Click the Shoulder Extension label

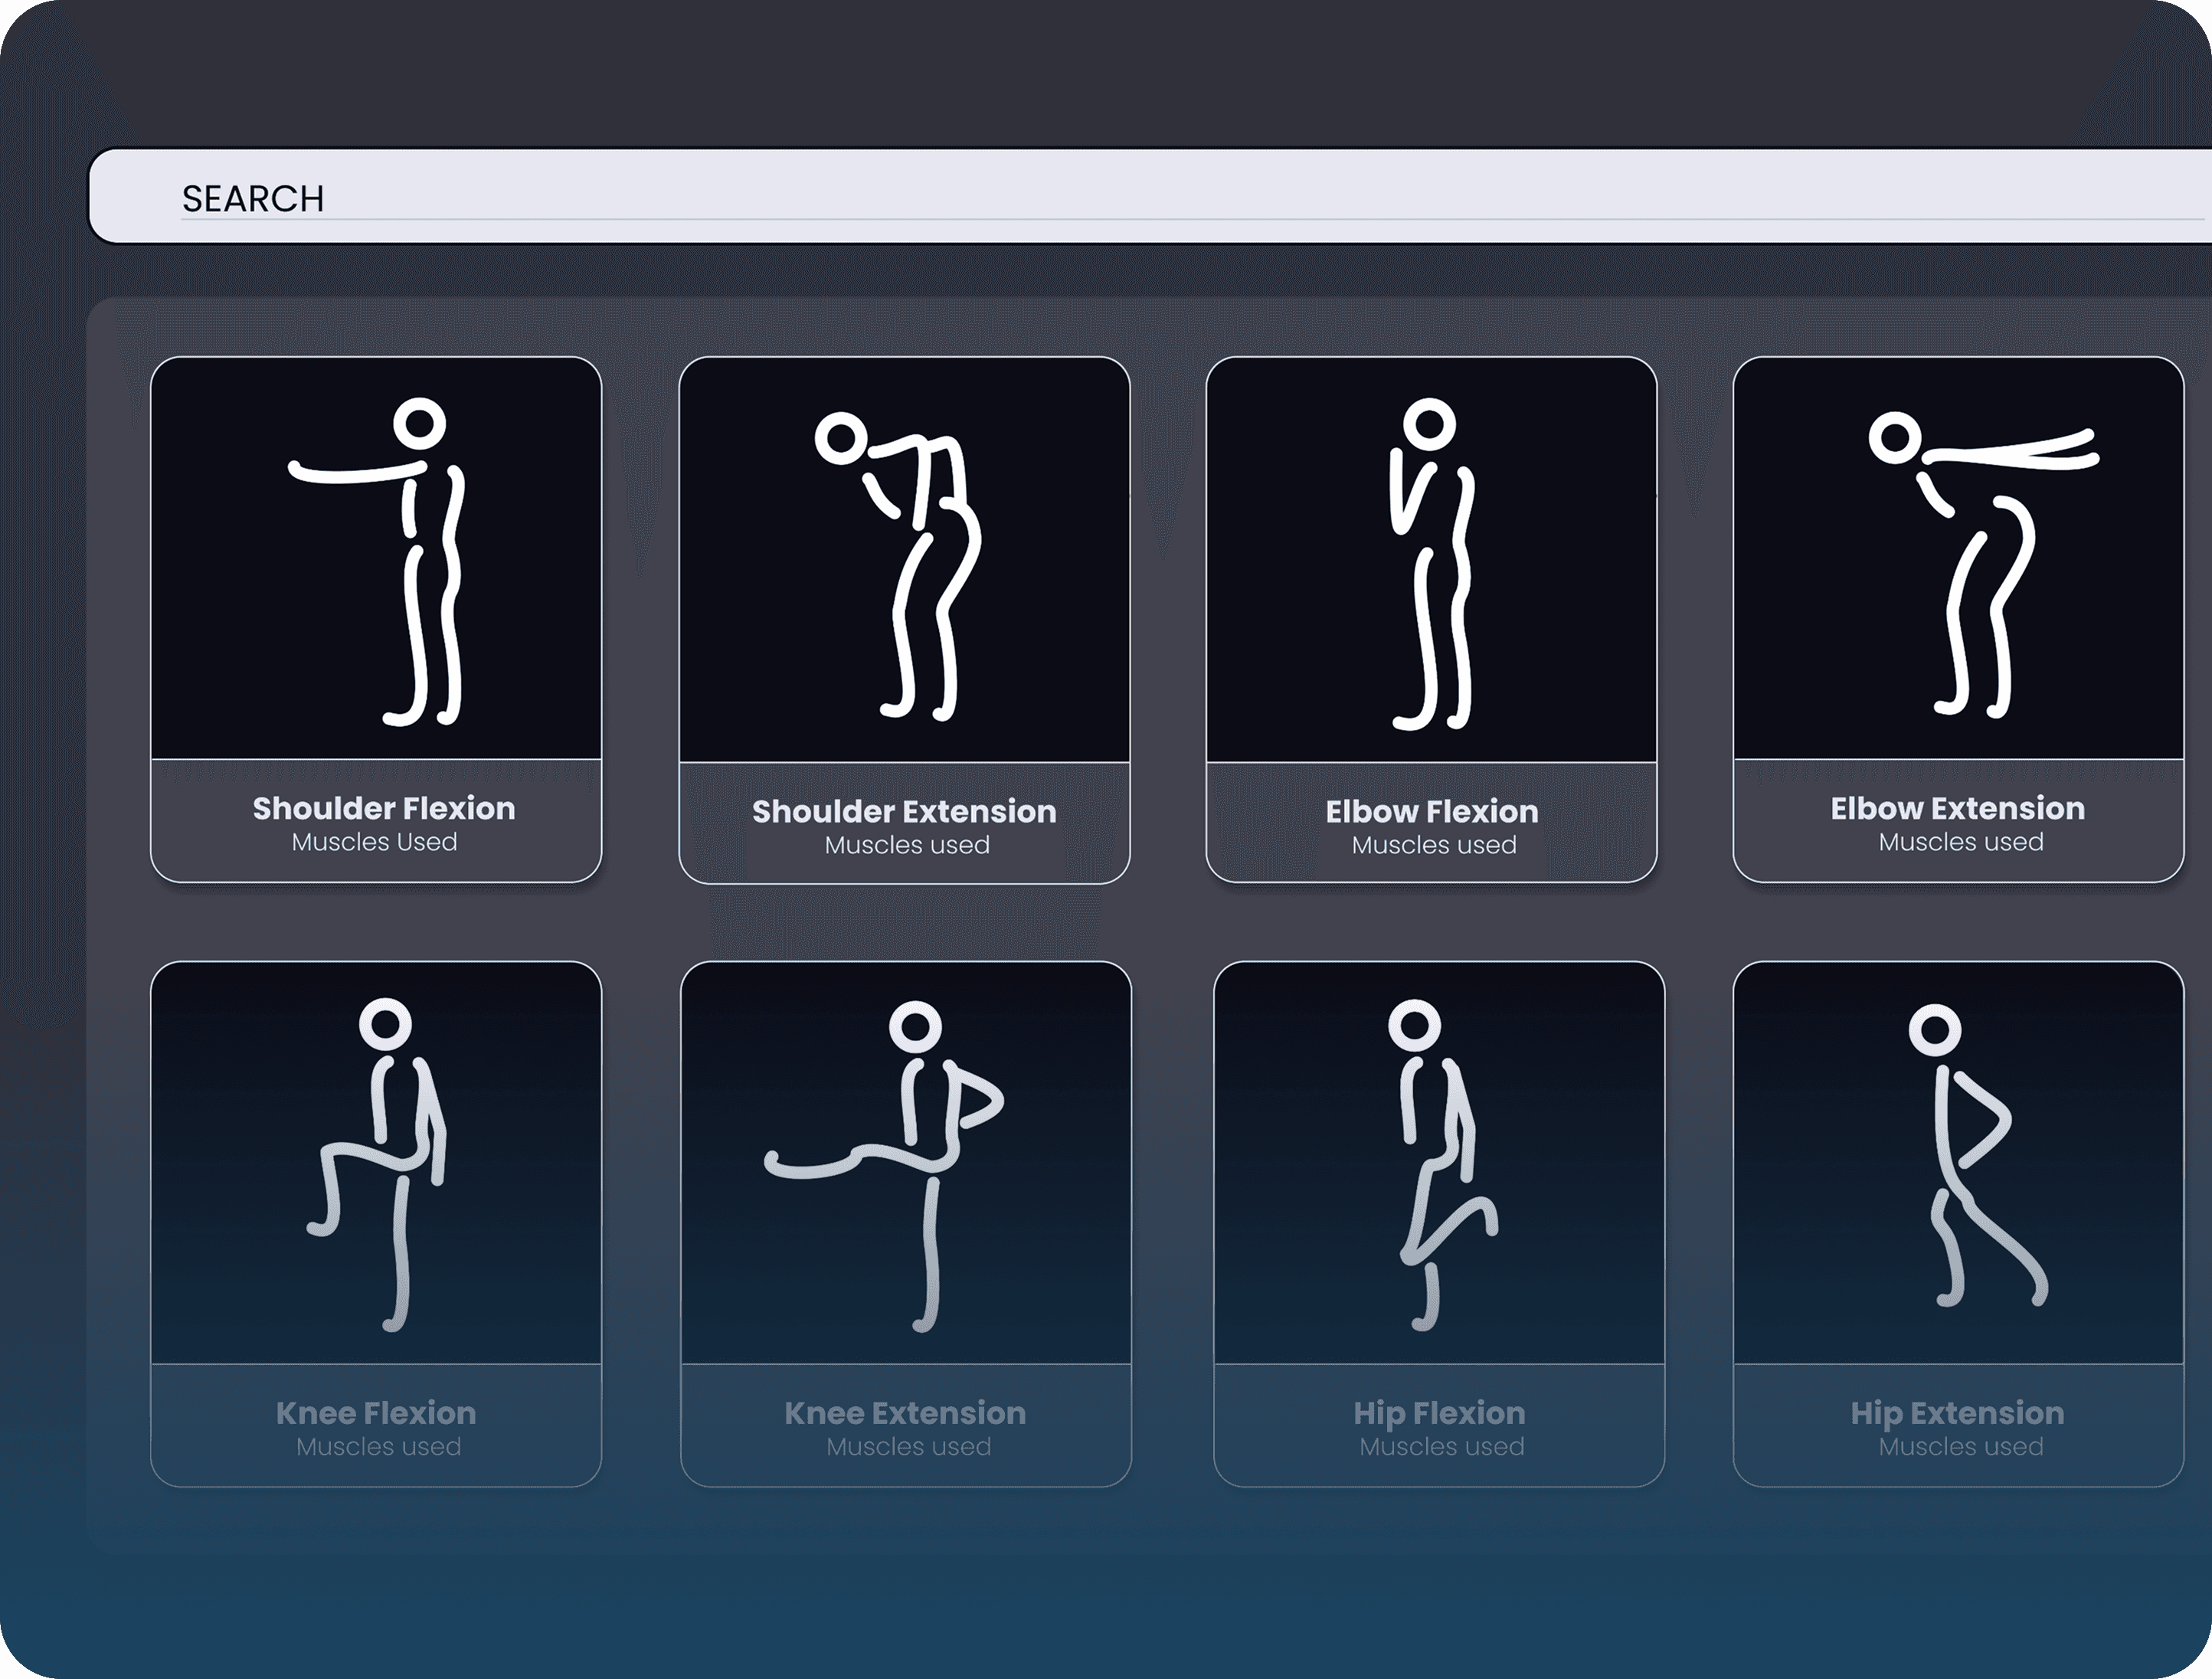pos(904,811)
